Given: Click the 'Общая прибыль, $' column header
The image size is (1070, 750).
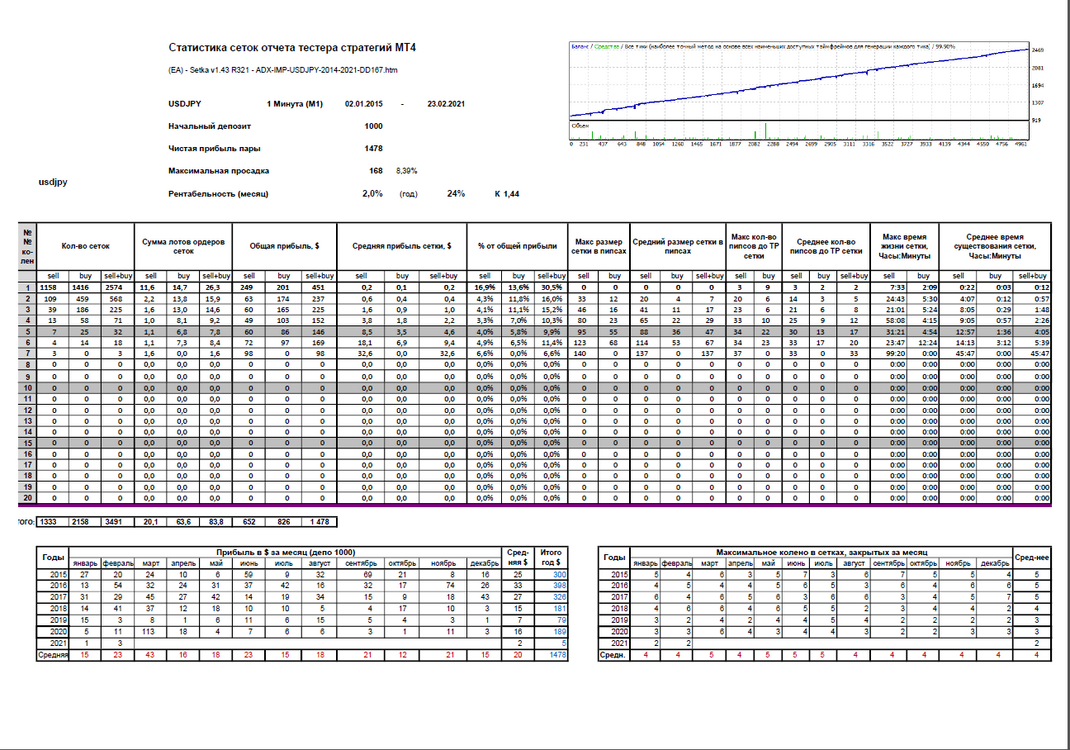Looking at the screenshot, I should click(284, 246).
